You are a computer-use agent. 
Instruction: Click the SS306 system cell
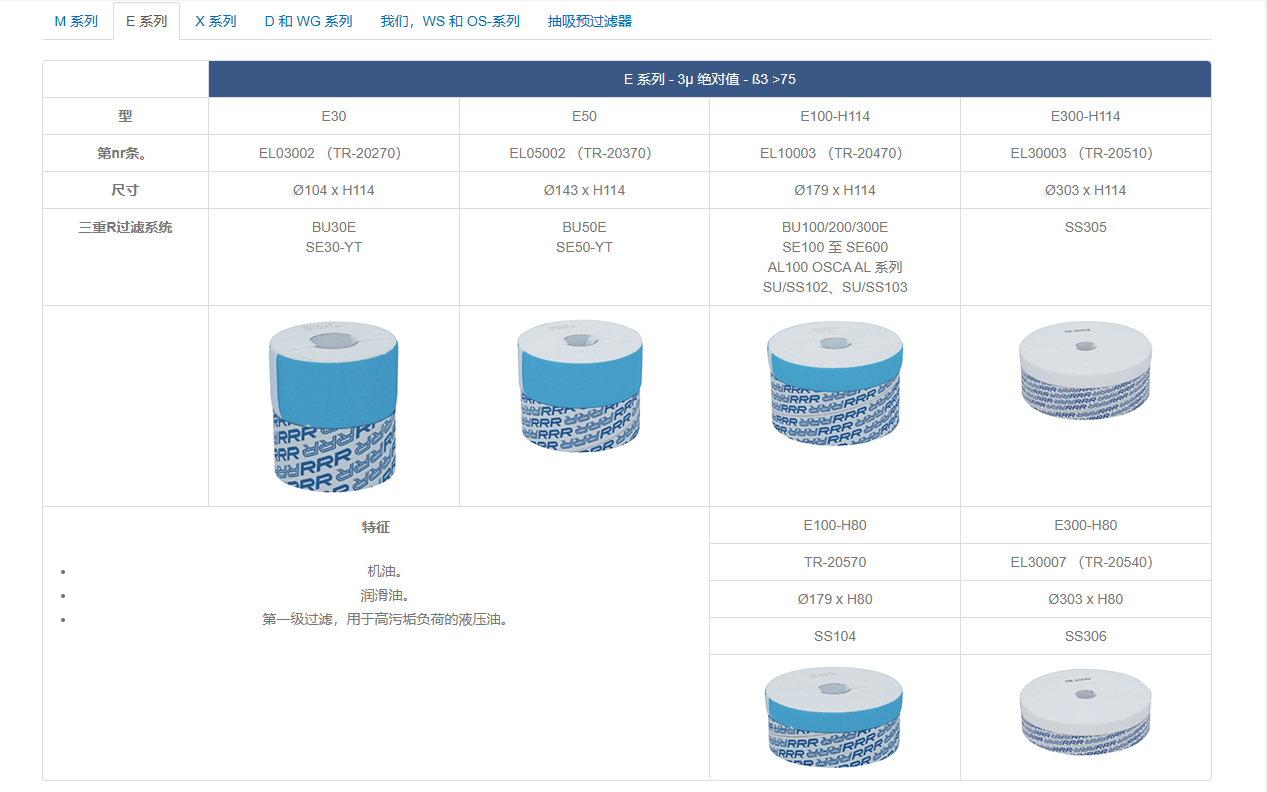(1085, 636)
